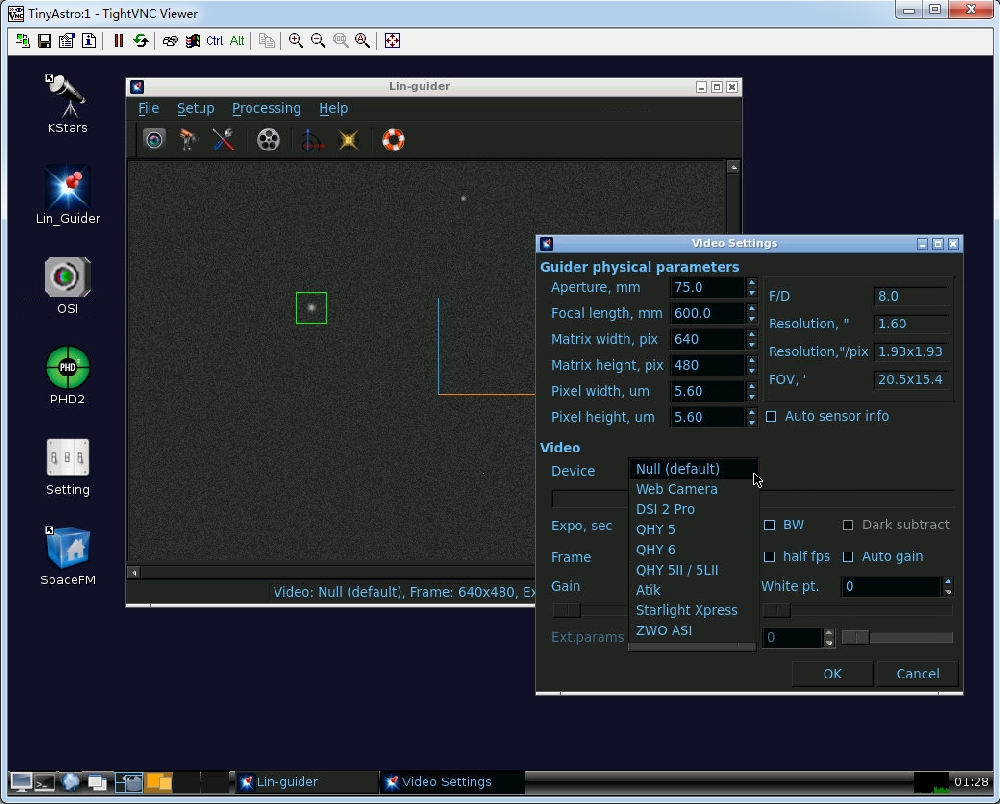Switch to Video Settings taskbar entry
Screen dimensions: 1000x804
pyautogui.click(x=453, y=782)
